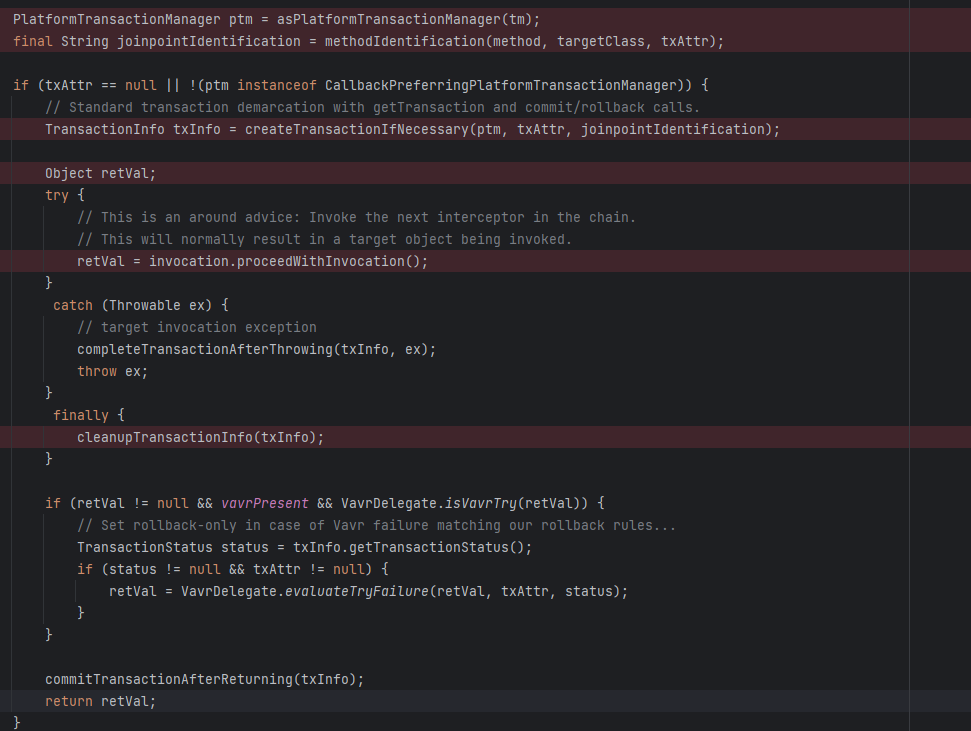Click the 'Object retVal;' declaration
Screen dimensions: 971x731
100,173
